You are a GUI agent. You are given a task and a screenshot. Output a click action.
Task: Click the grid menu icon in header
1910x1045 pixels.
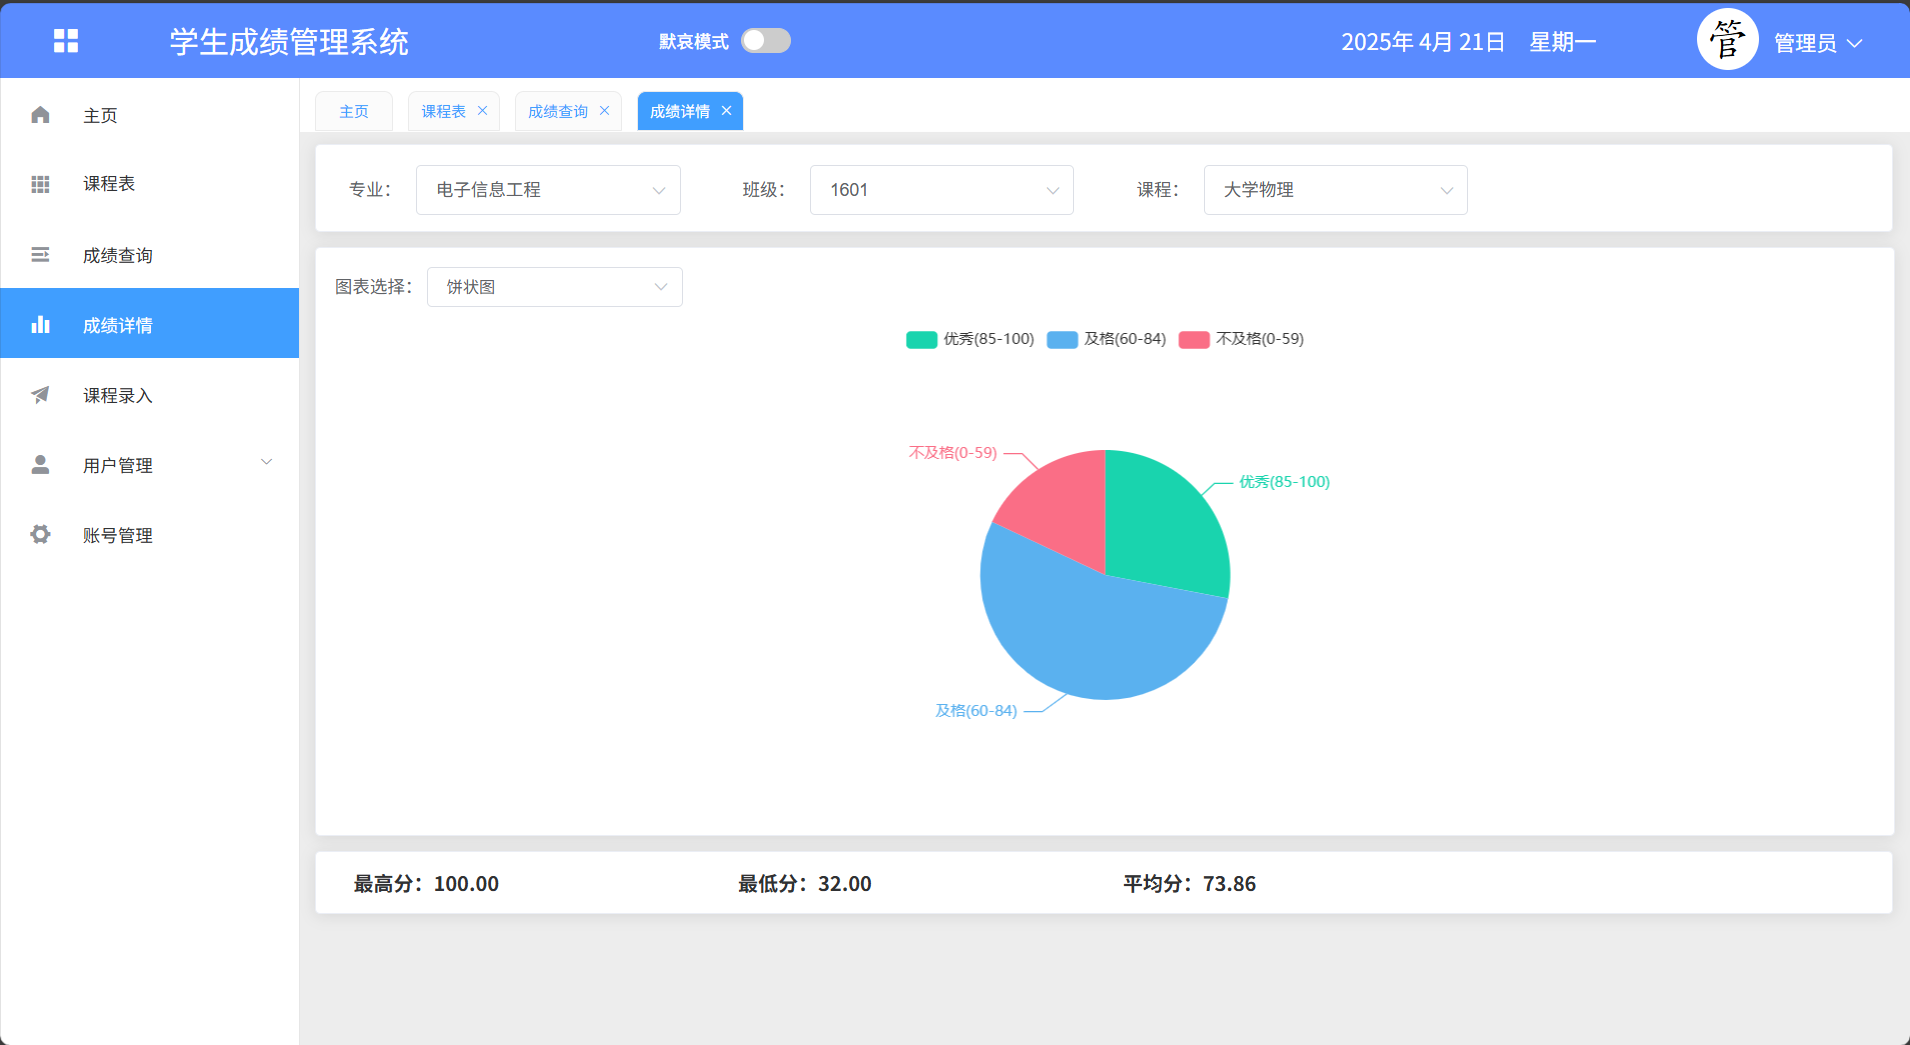tap(66, 41)
